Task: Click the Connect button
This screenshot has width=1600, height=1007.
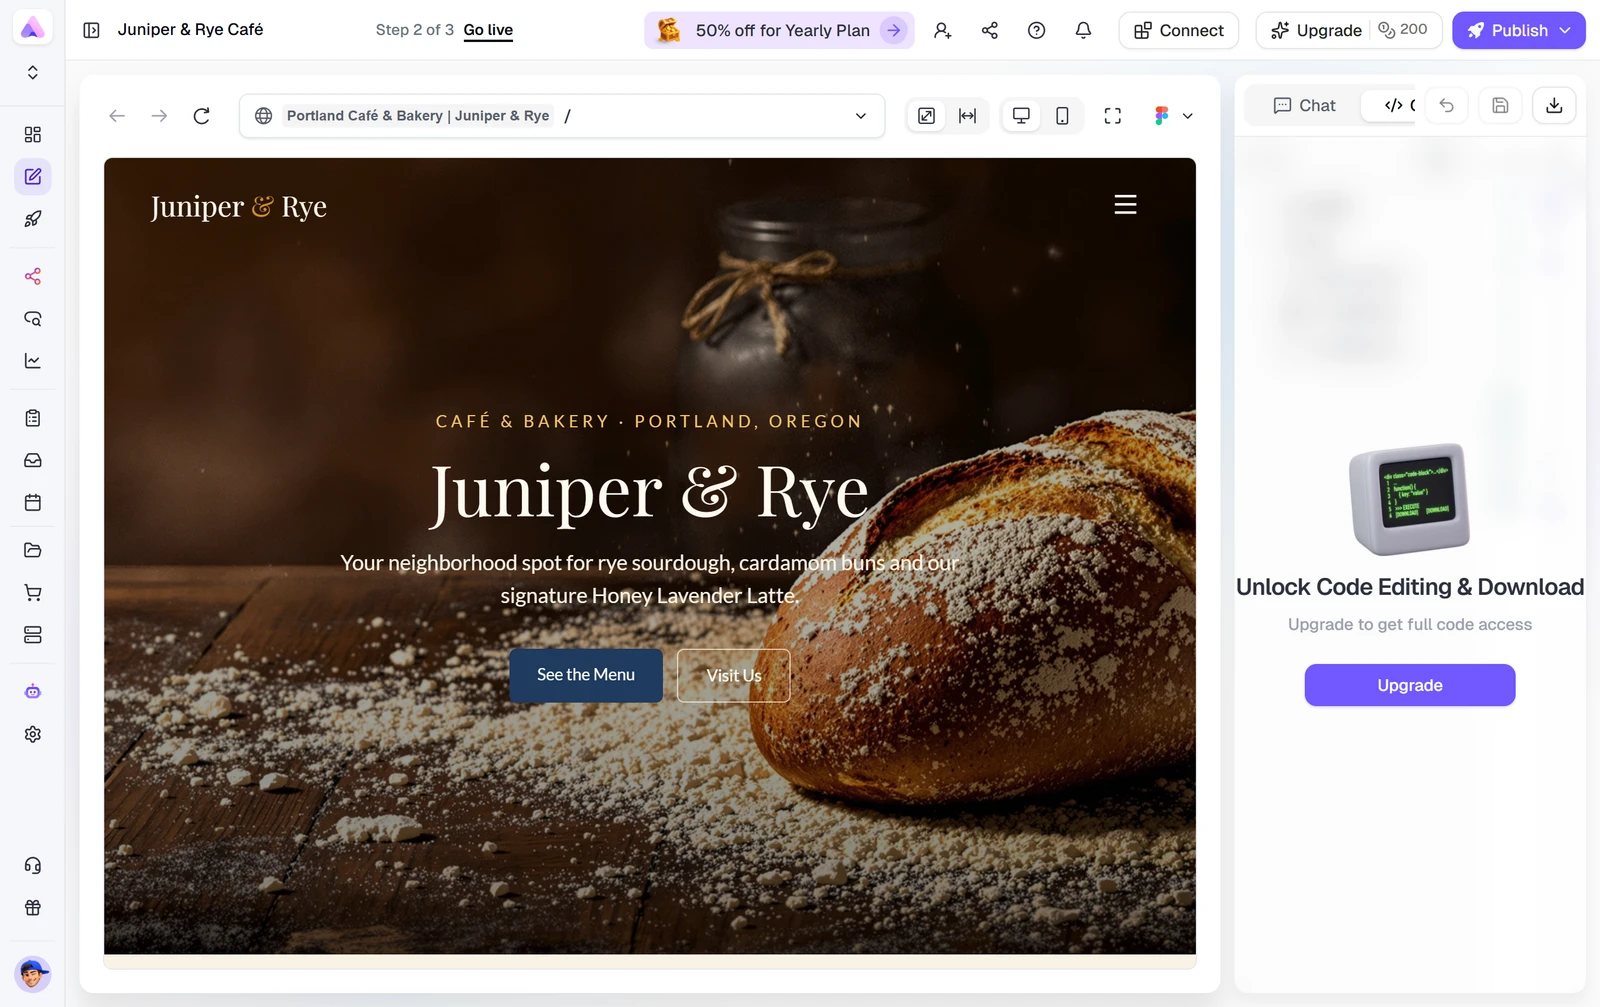Action: pos(1178,30)
